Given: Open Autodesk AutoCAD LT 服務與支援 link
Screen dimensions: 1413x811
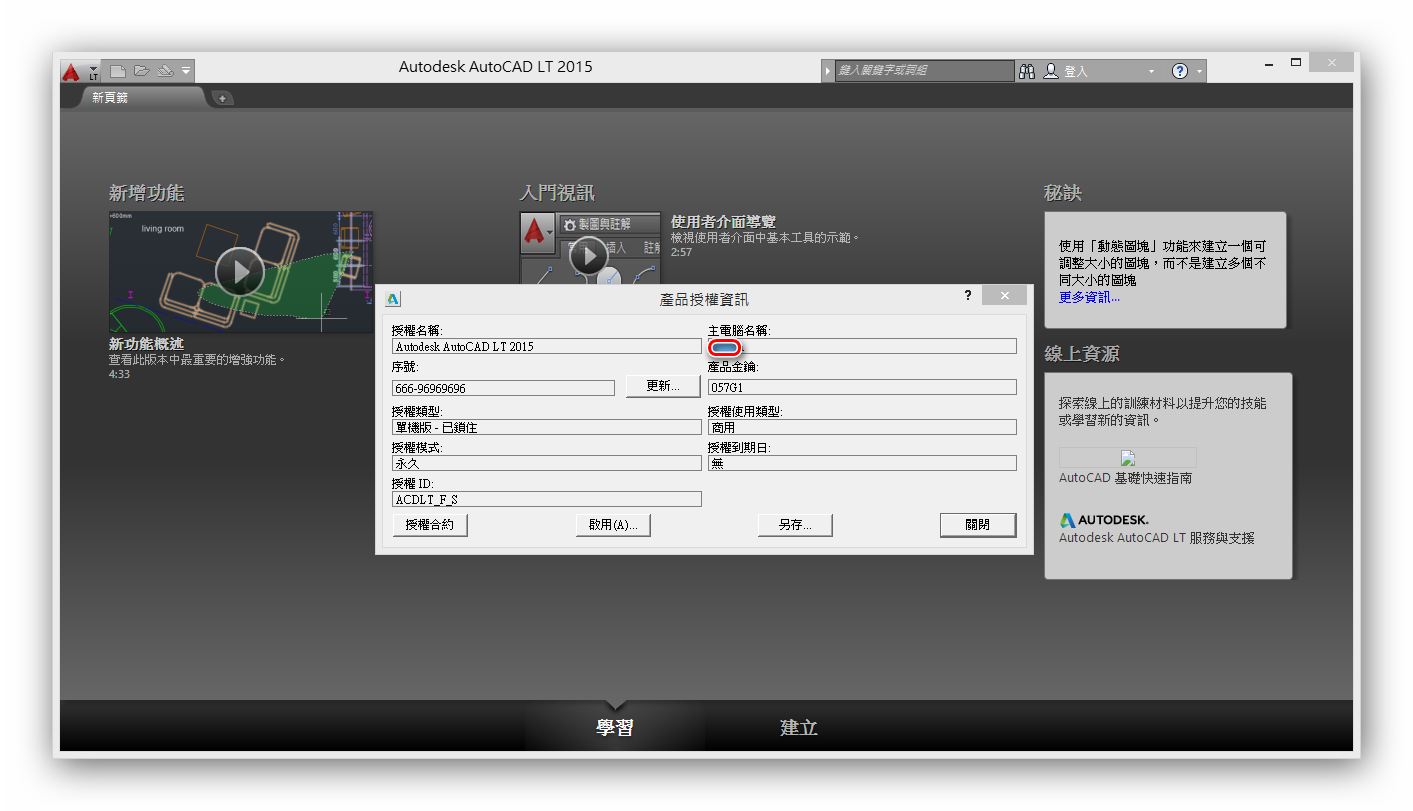Looking at the screenshot, I should (1156, 538).
